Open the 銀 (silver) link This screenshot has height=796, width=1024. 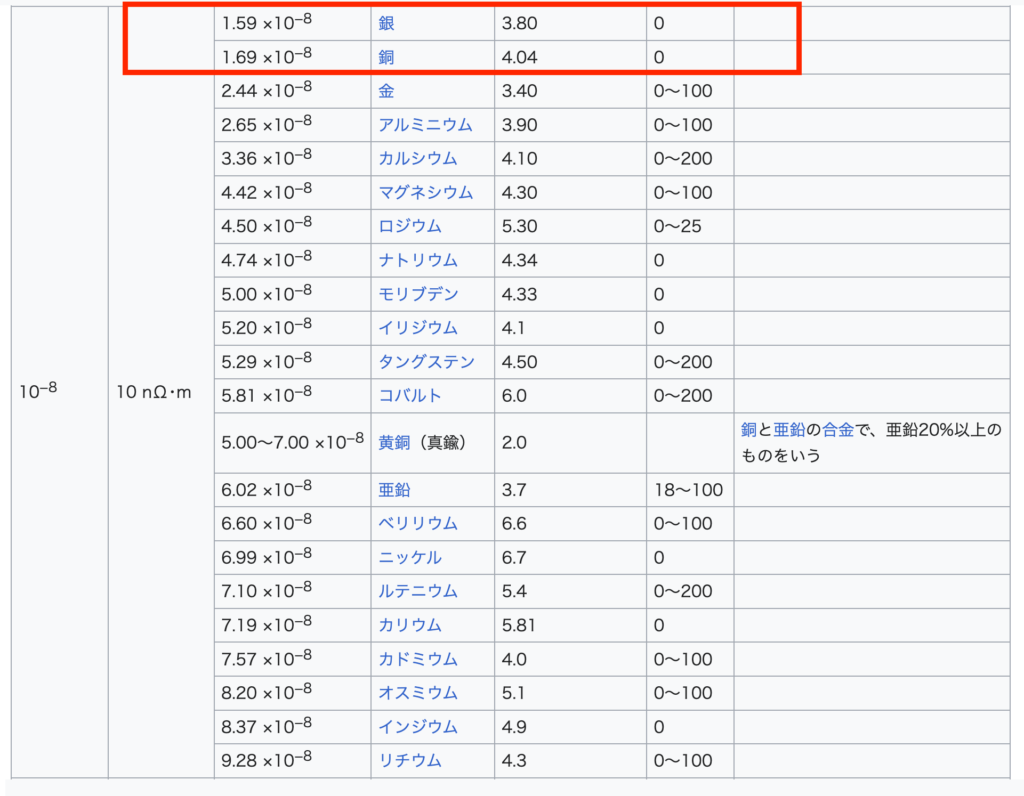click(386, 23)
